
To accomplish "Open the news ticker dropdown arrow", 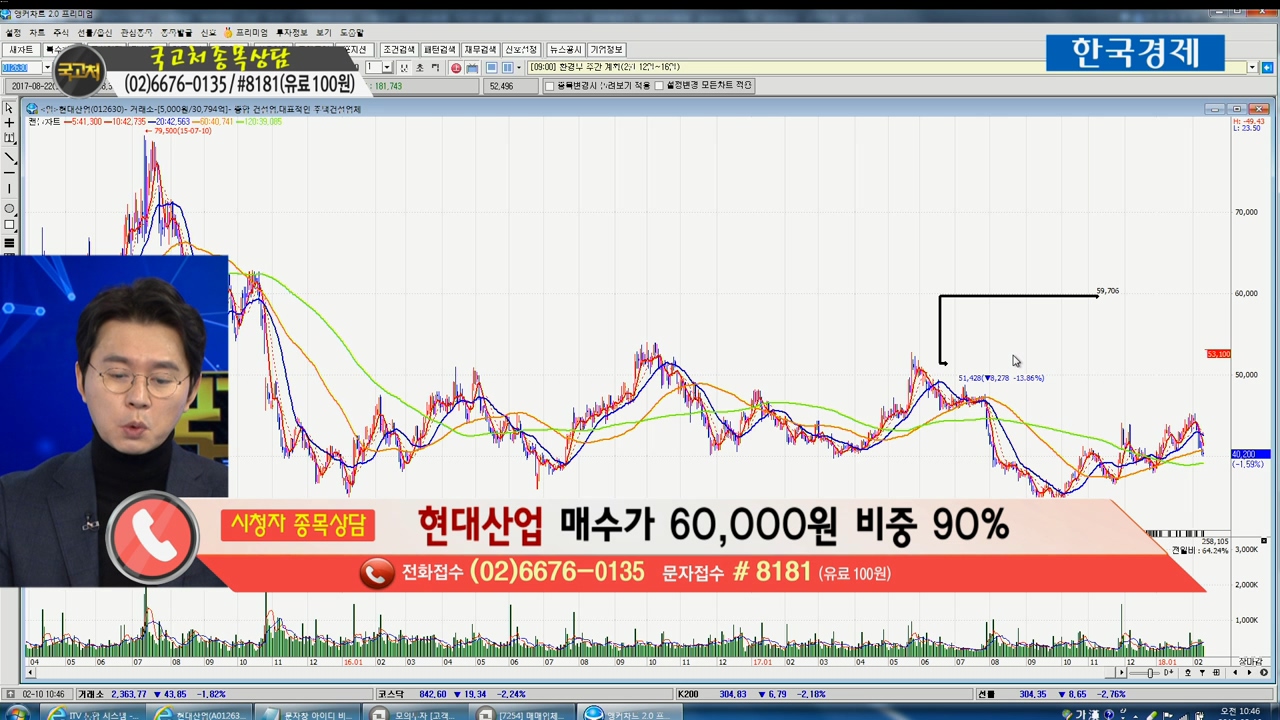I will coord(1252,68).
